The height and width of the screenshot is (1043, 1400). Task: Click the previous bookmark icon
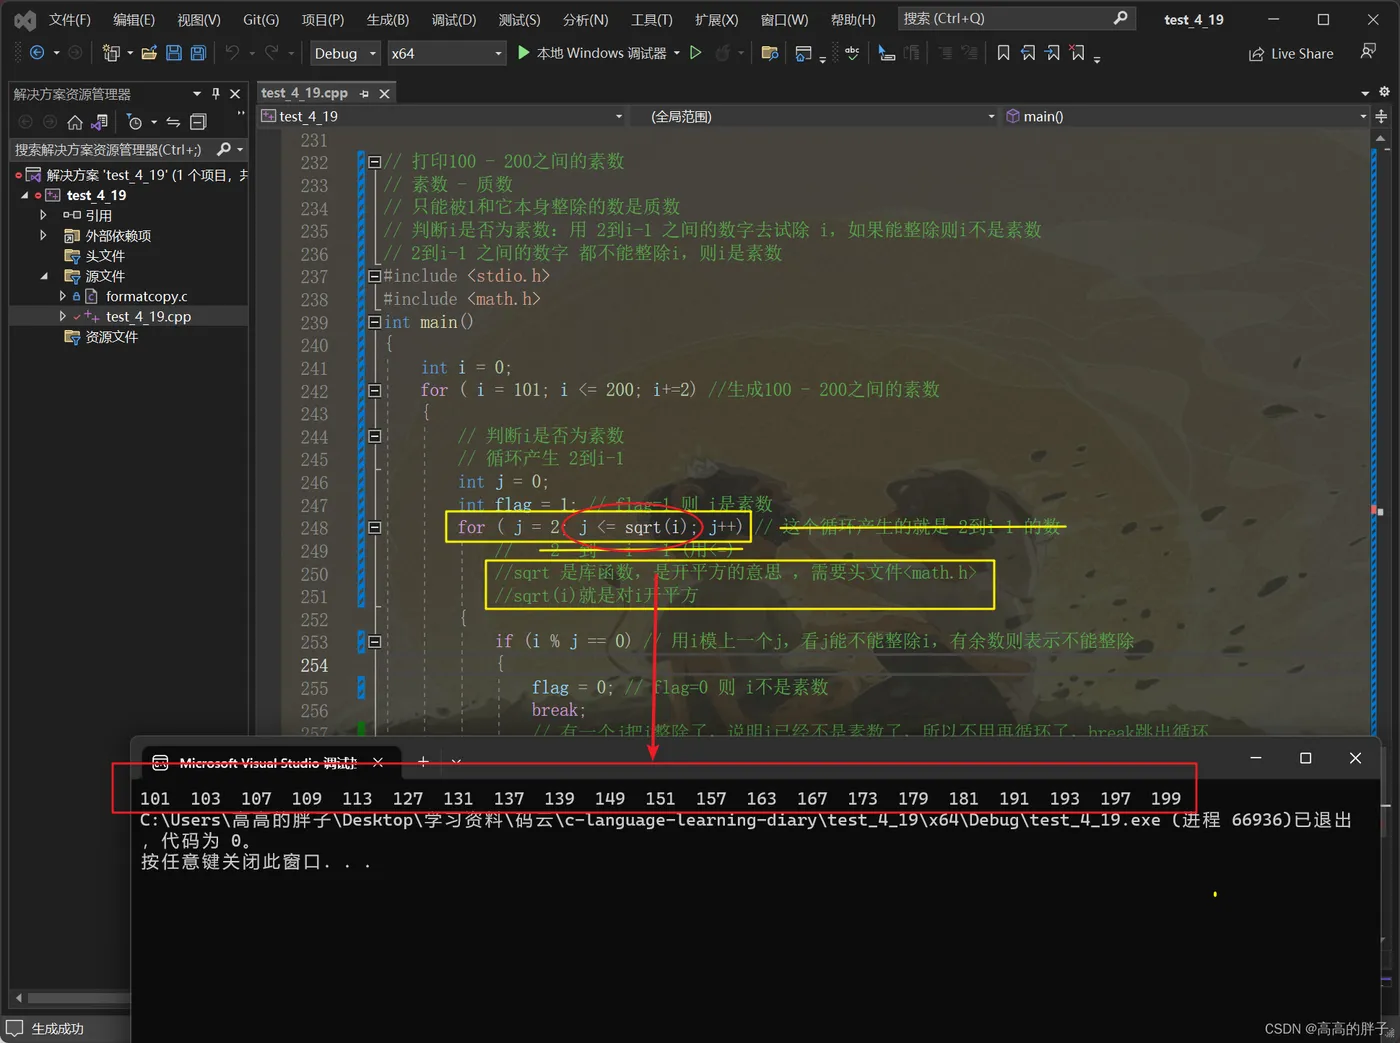tap(1028, 53)
